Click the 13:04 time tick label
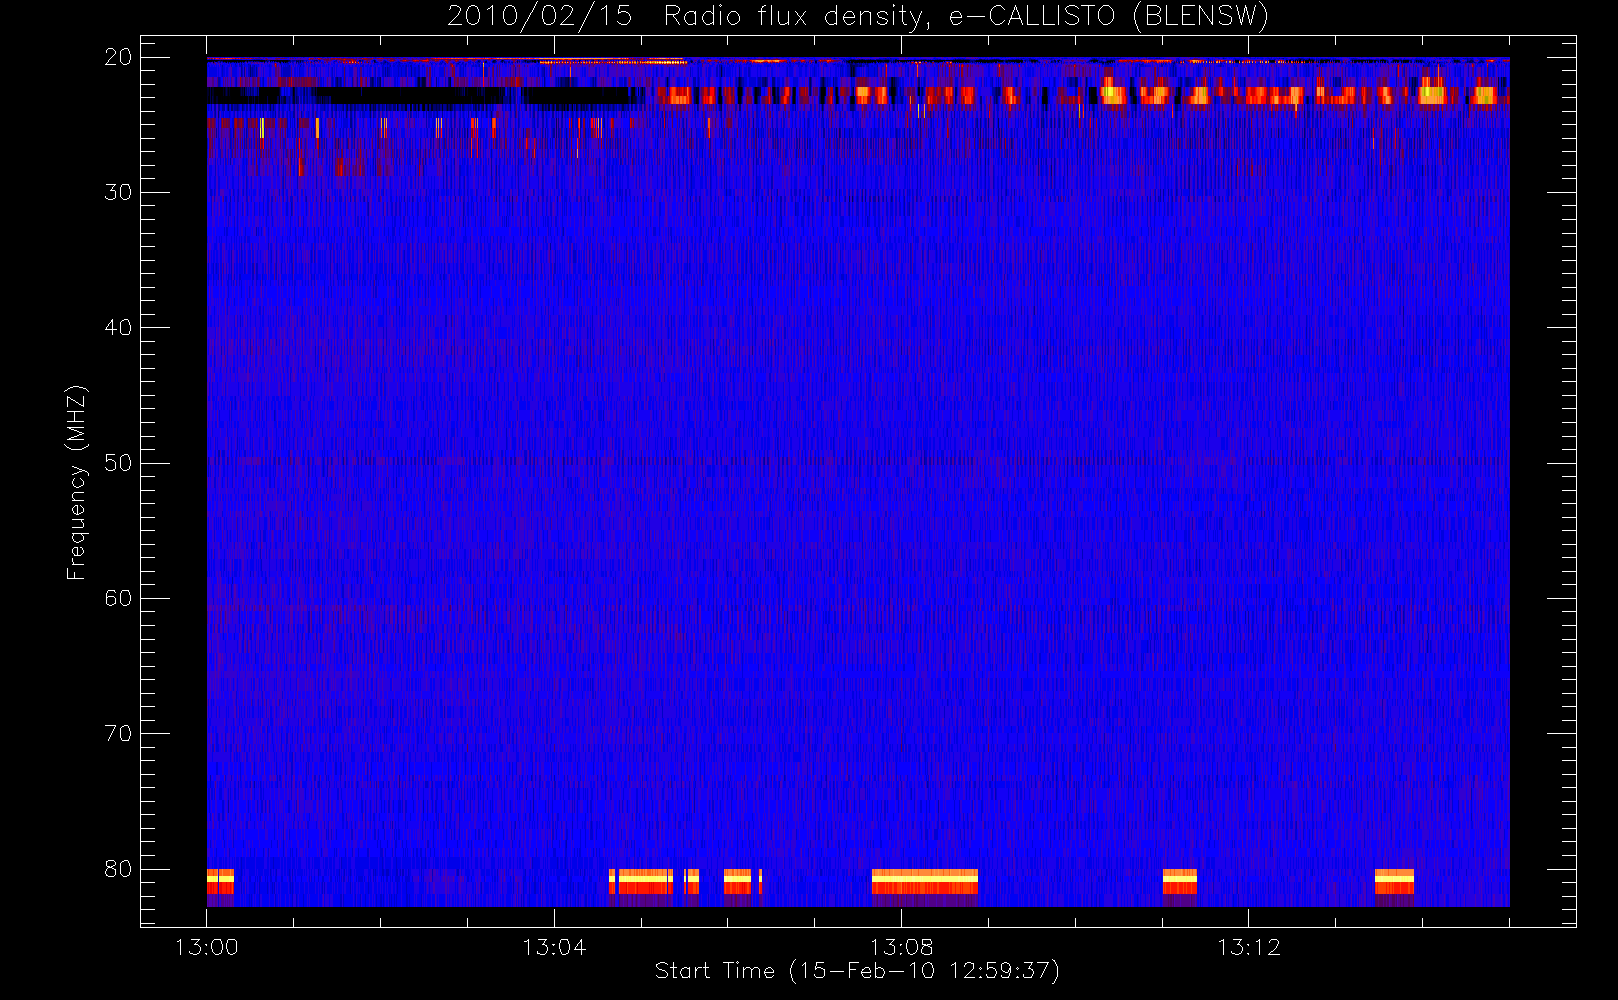 554,947
